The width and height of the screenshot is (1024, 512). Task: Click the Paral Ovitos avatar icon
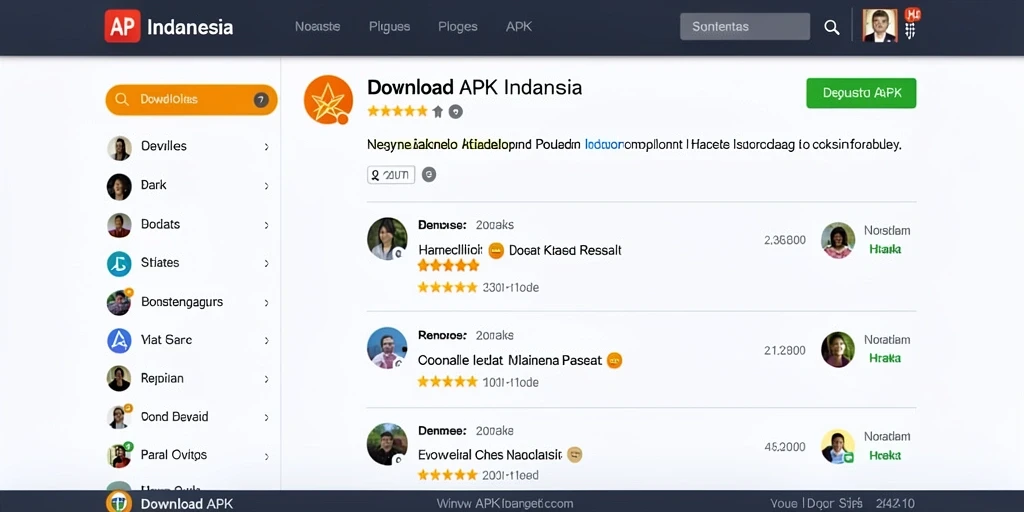(x=120, y=455)
